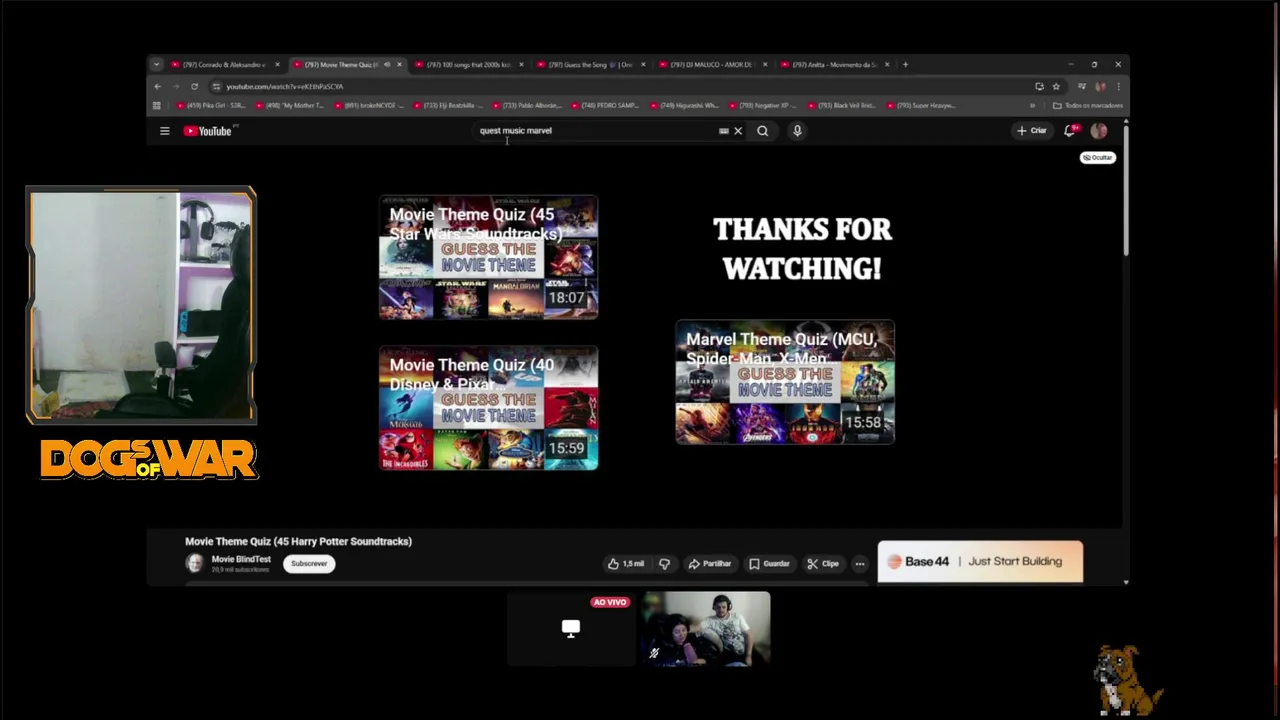Like the video with thumbs-up
This screenshot has width=1280, height=720.
[x=626, y=564]
